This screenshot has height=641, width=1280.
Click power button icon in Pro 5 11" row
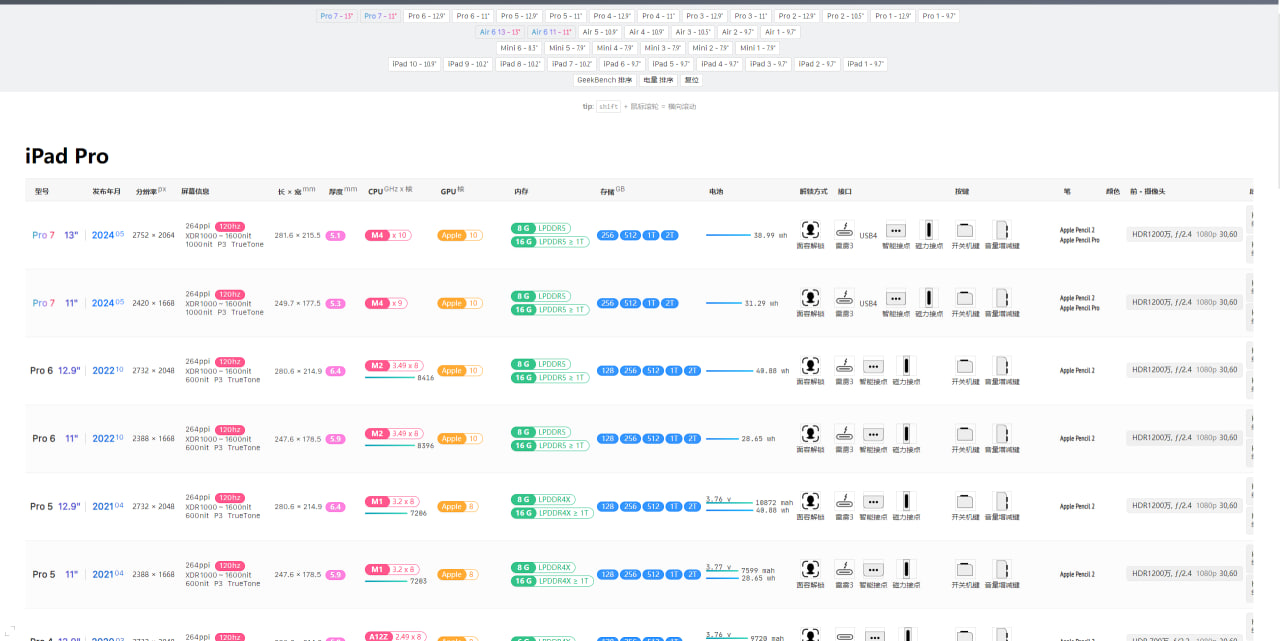[965, 569]
